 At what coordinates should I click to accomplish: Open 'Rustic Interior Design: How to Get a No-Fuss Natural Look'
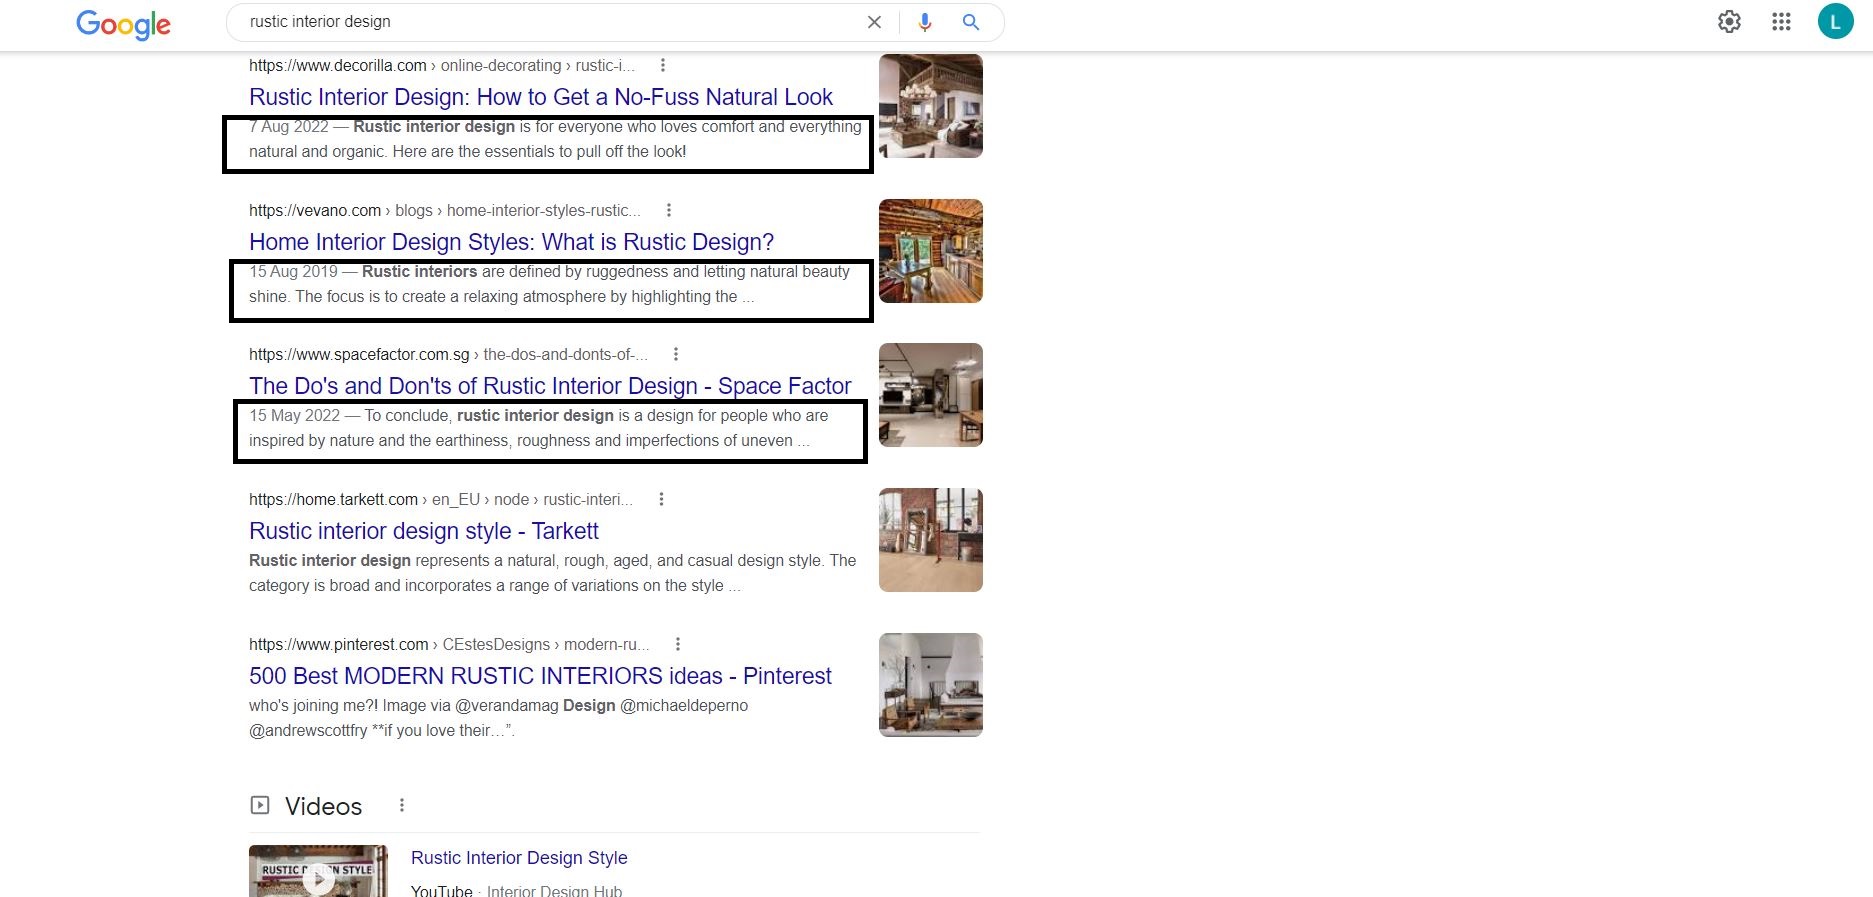[541, 97]
